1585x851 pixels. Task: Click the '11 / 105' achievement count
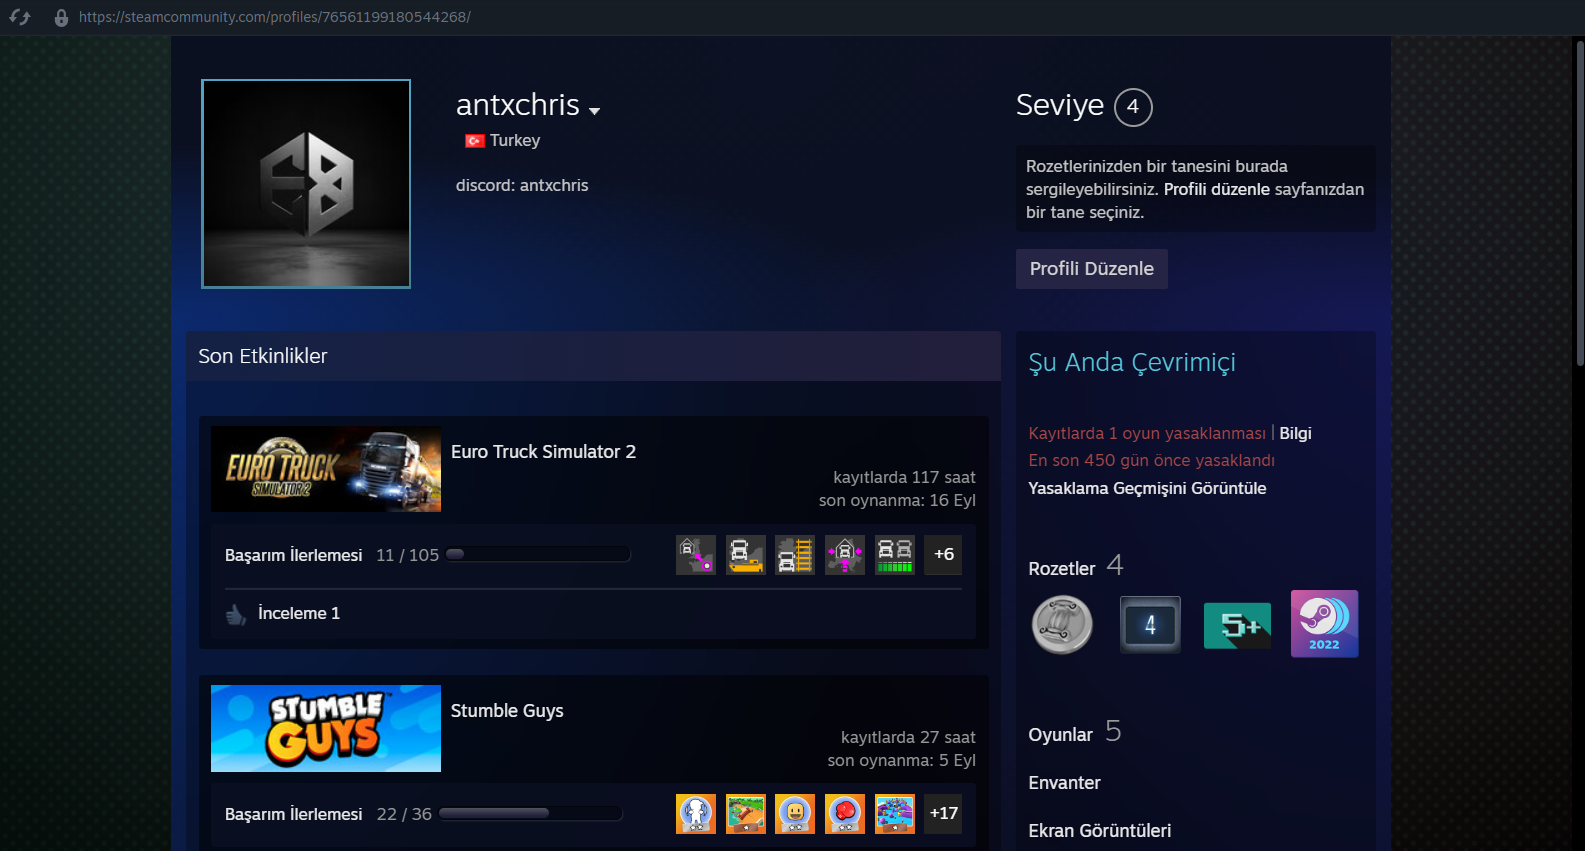(x=407, y=555)
